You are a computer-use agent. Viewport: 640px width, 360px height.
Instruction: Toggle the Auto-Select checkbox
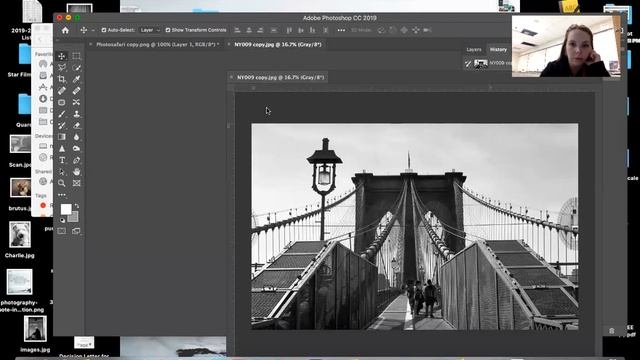tap(104, 30)
